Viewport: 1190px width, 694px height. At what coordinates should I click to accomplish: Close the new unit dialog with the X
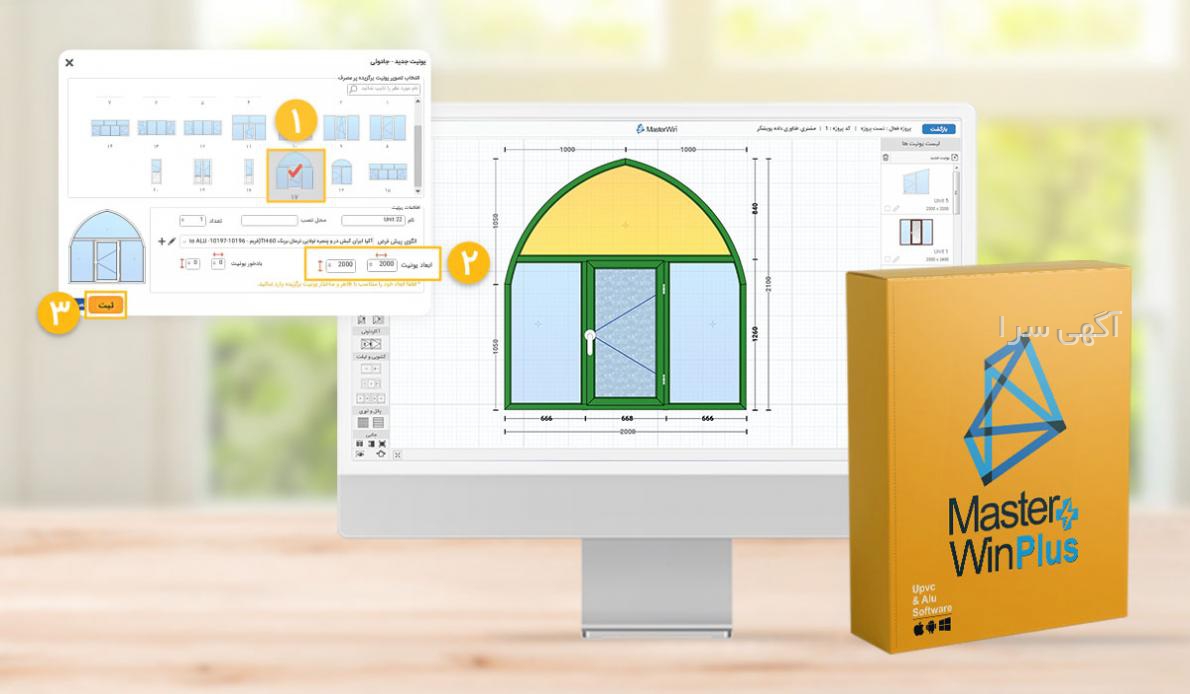pos(69,62)
